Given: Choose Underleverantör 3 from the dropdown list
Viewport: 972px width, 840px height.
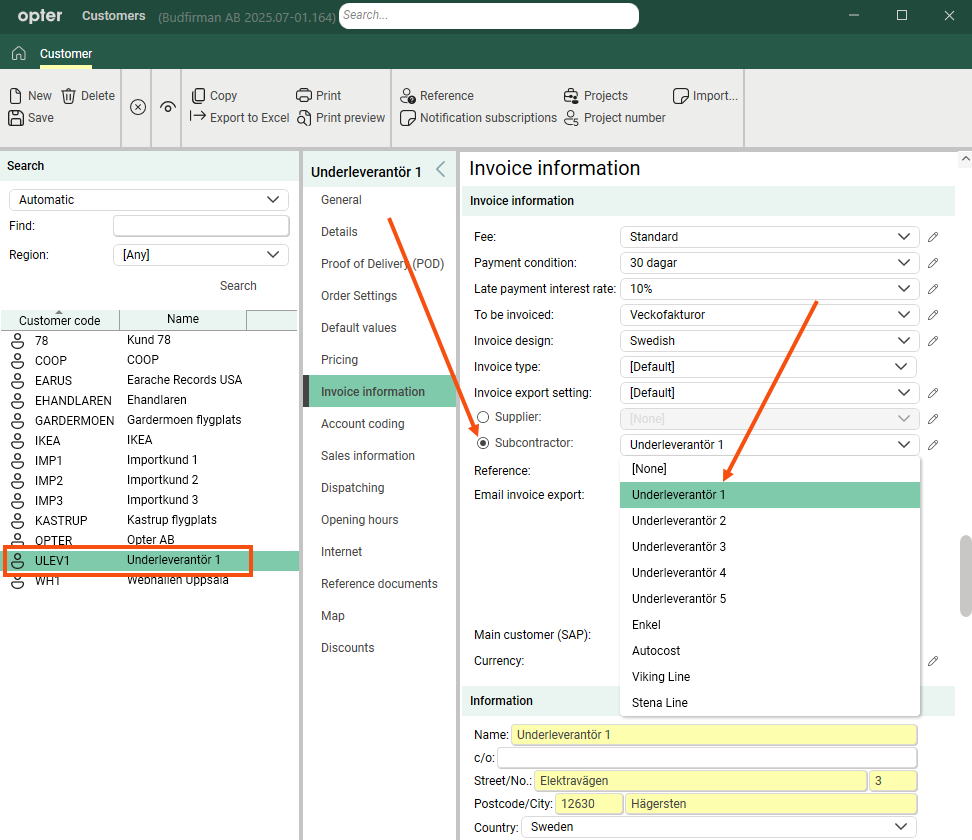Looking at the screenshot, I should click(678, 547).
